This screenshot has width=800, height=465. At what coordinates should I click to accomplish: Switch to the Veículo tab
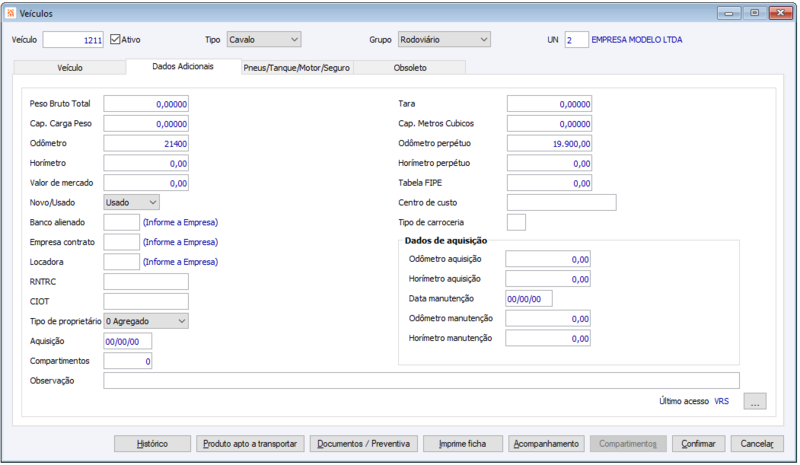[70, 67]
